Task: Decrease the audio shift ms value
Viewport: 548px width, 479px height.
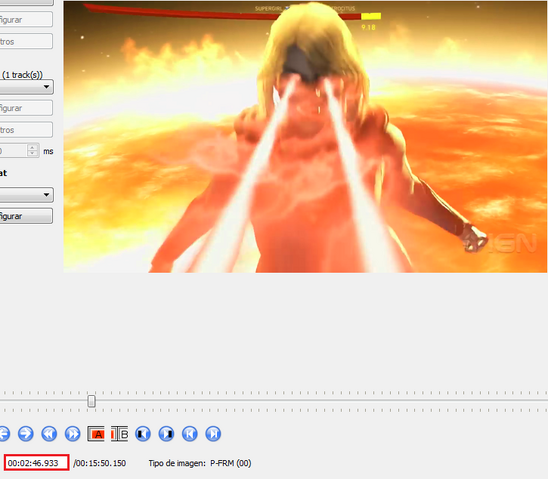Action: click(33, 153)
